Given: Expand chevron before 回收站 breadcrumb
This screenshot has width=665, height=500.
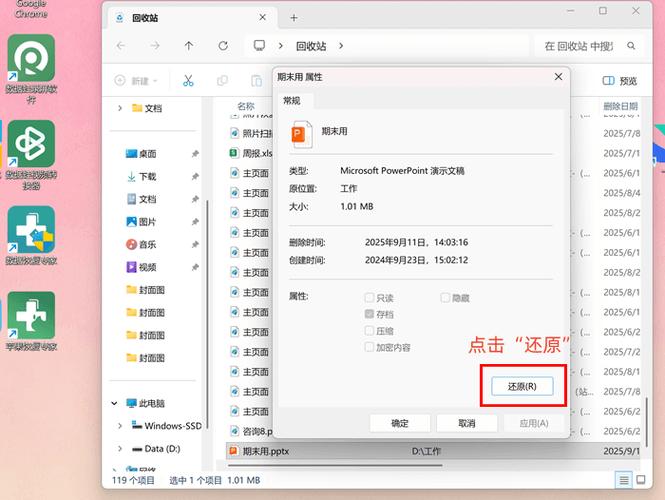Looking at the screenshot, I should click(x=280, y=46).
